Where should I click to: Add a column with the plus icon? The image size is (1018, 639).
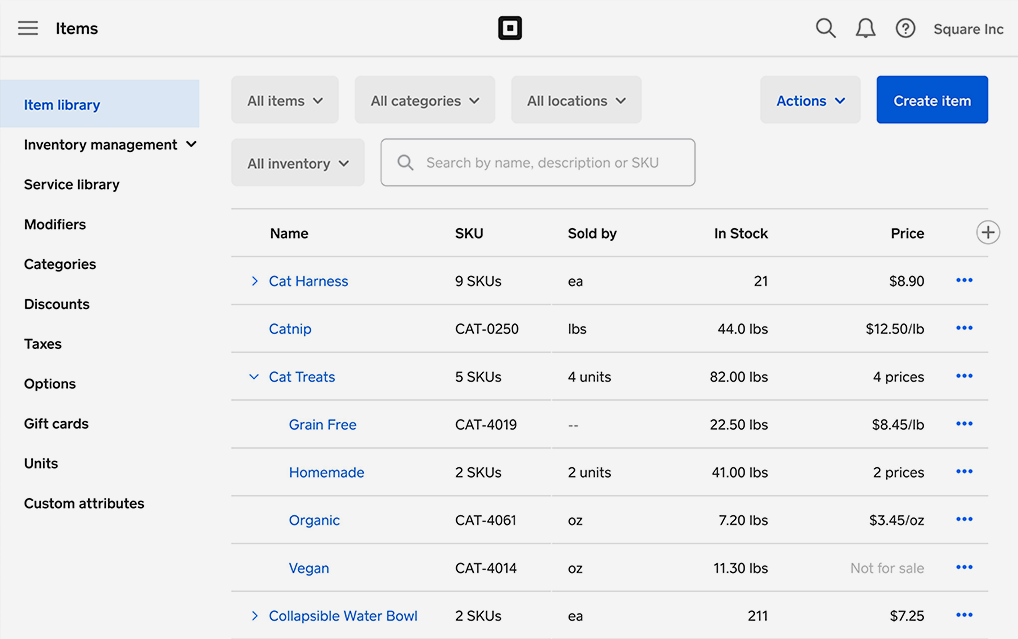(x=987, y=232)
